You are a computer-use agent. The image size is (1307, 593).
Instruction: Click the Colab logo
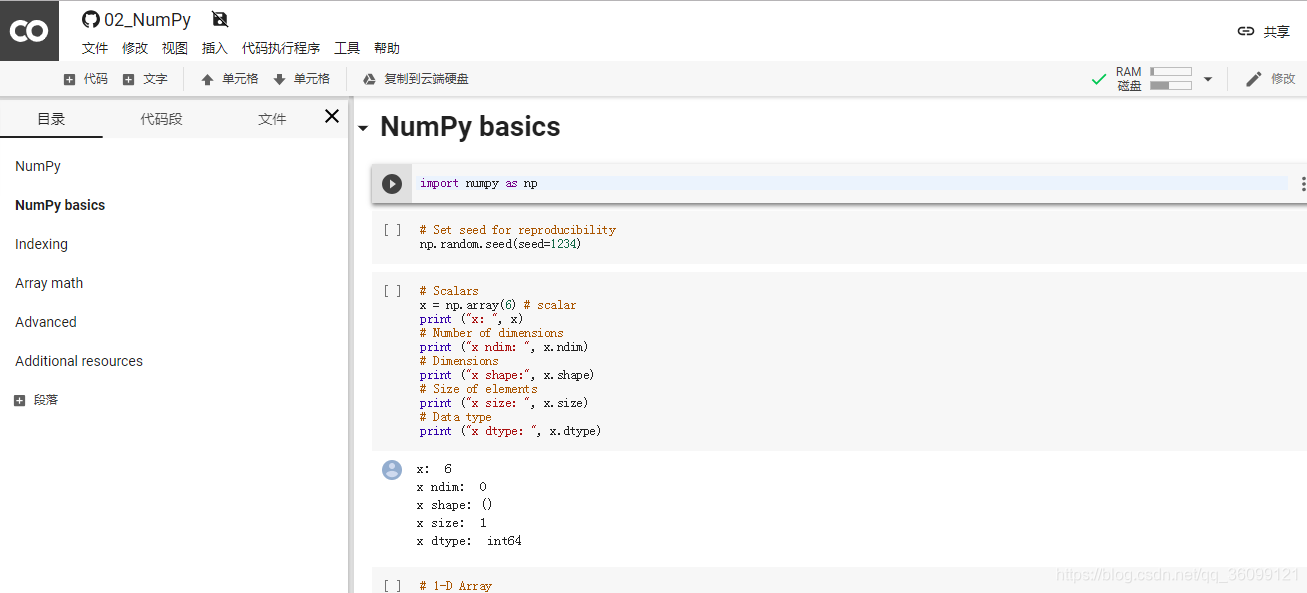[x=29, y=30]
